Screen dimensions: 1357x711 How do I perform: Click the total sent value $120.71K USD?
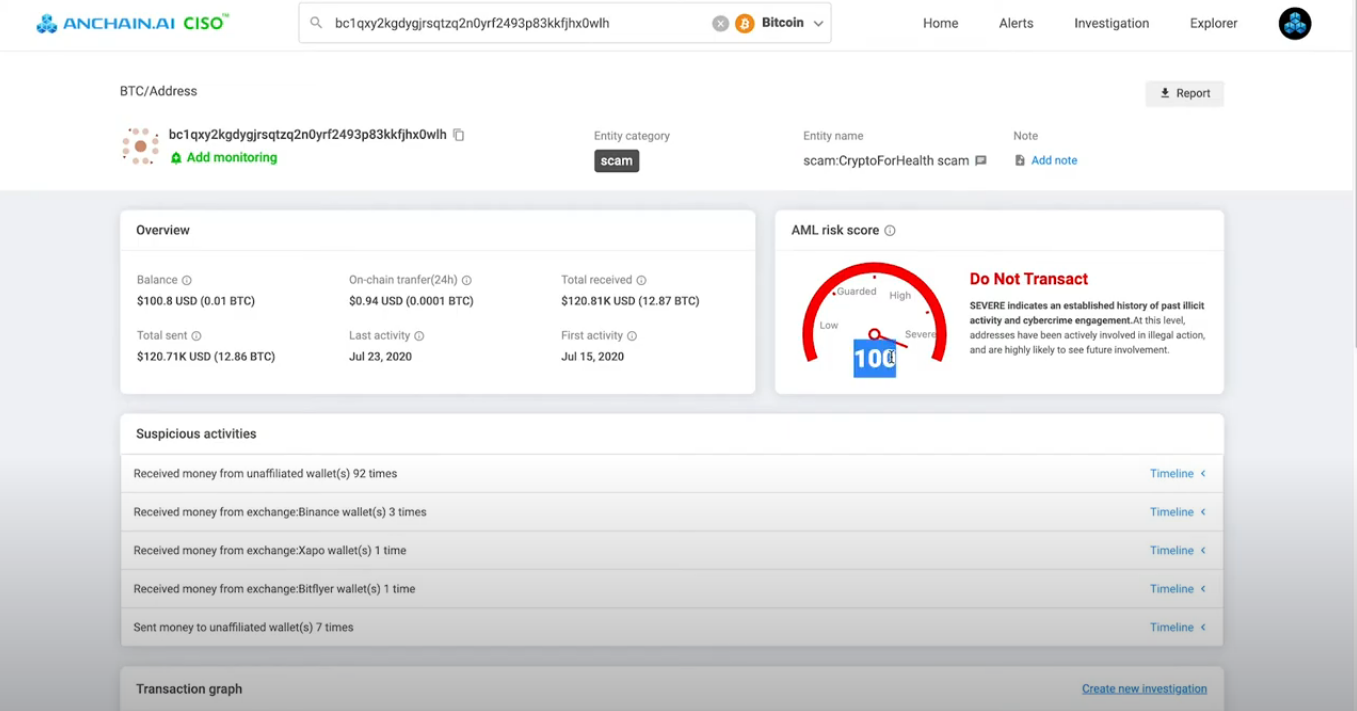(206, 357)
